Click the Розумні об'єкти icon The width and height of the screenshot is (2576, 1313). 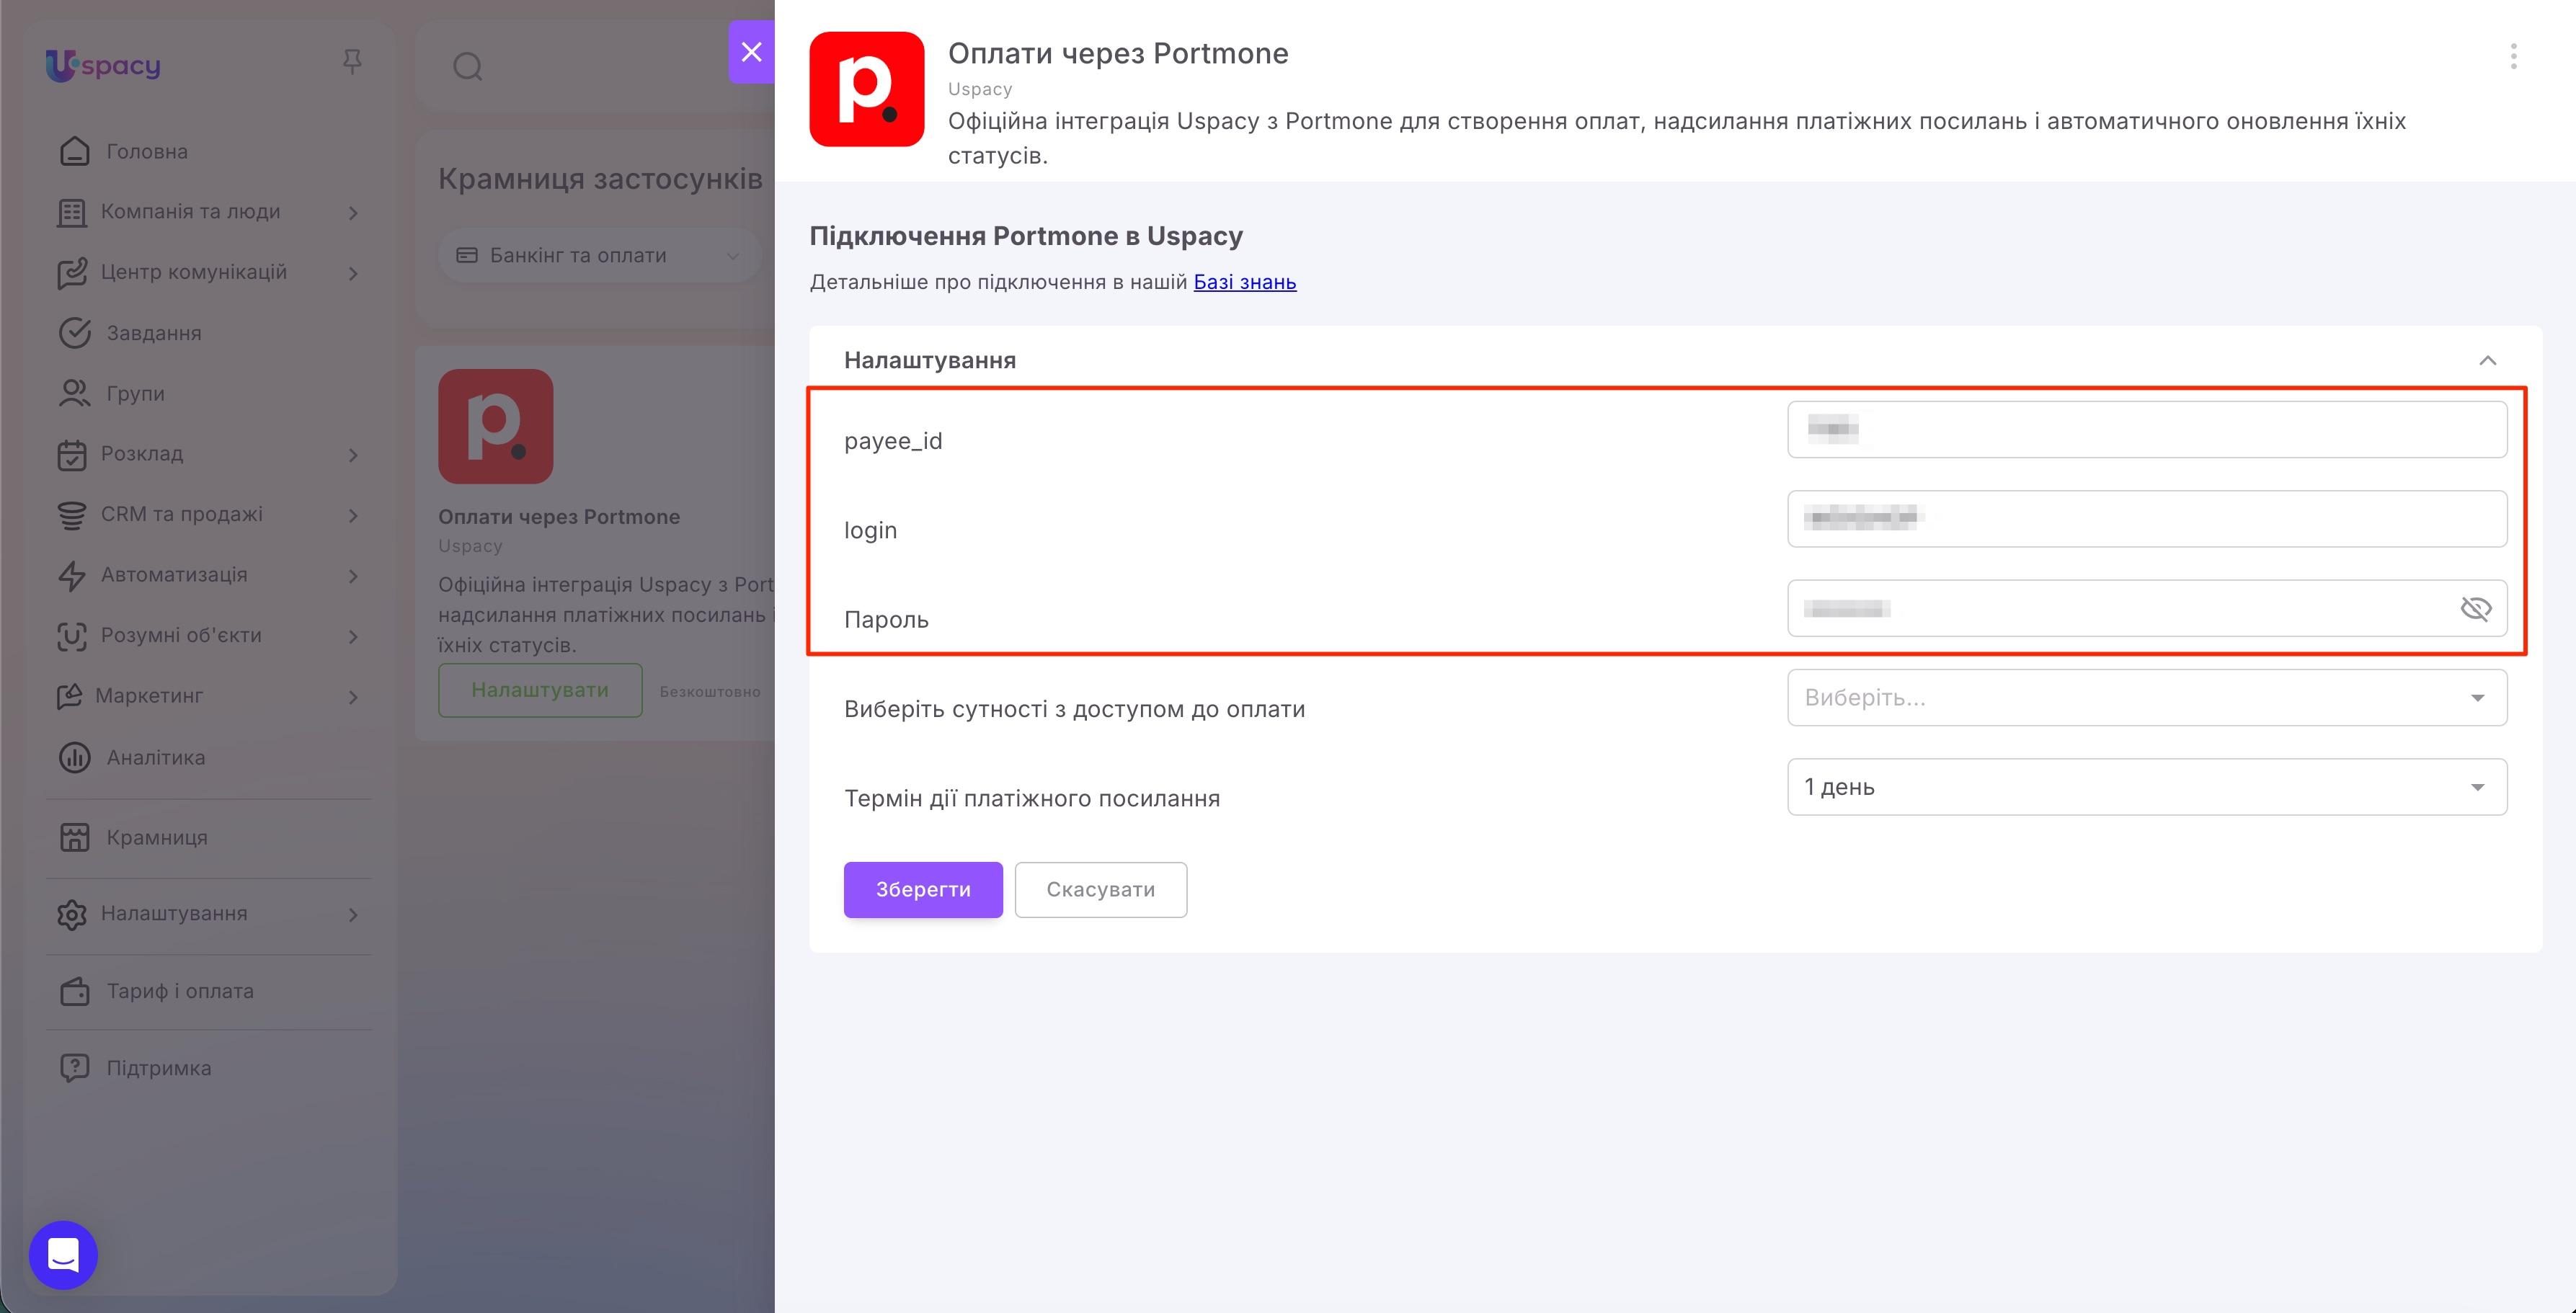click(72, 637)
